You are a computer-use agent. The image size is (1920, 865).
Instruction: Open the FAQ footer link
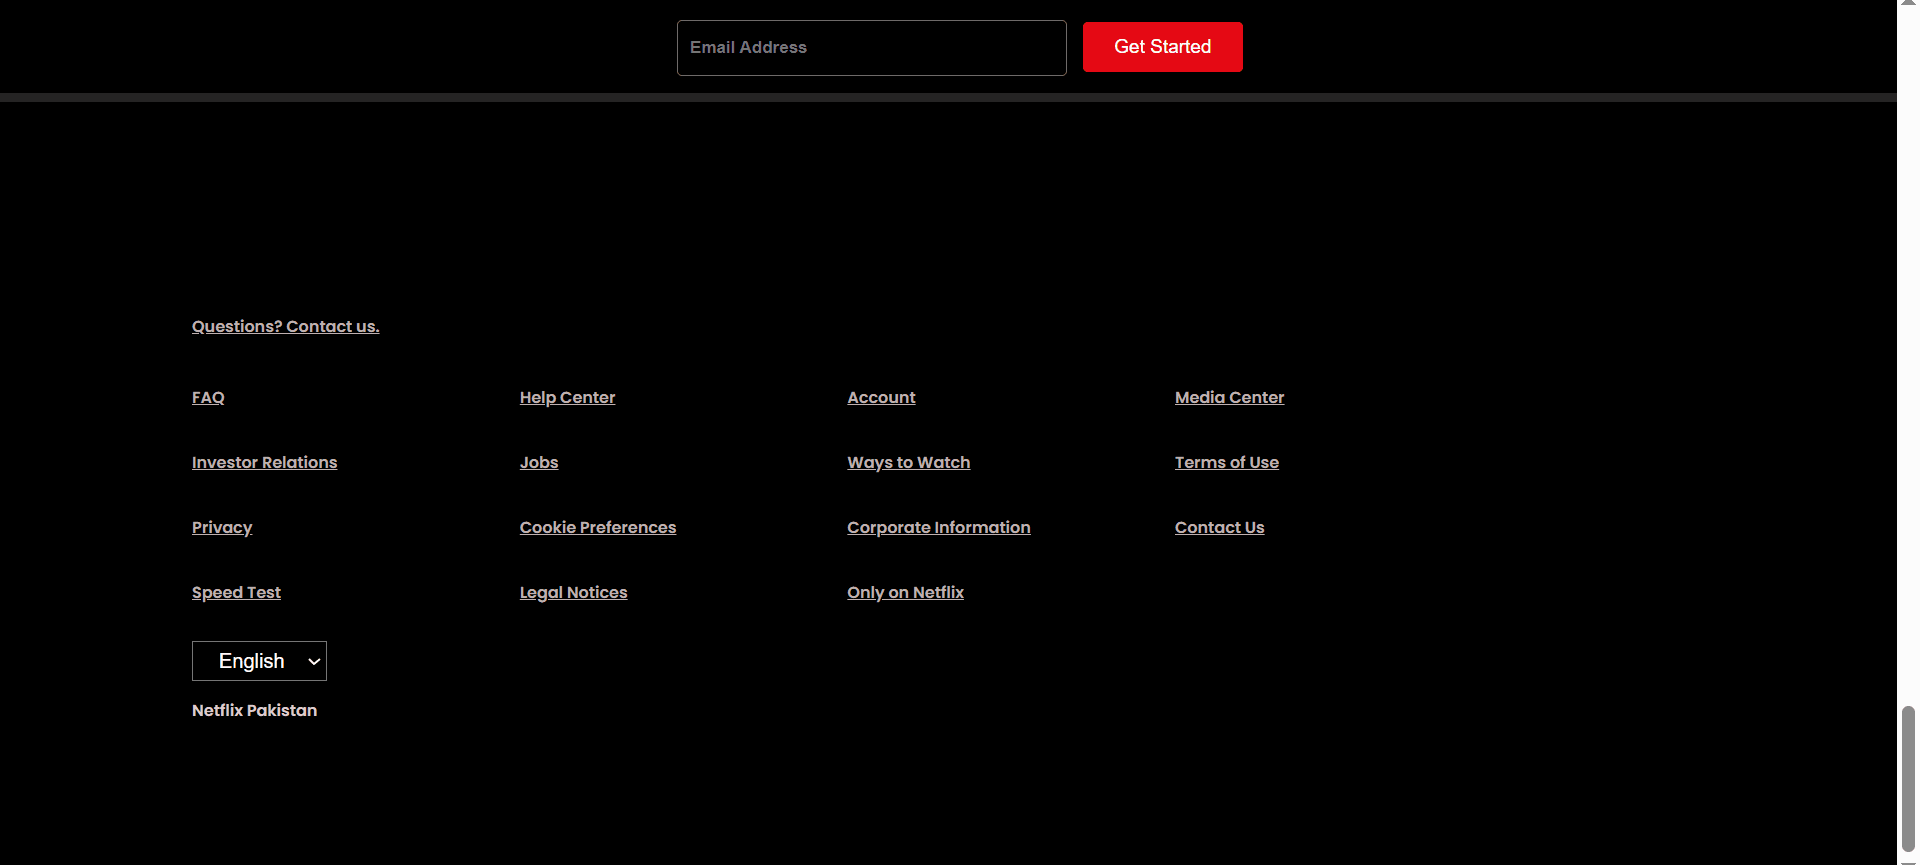pyautogui.click(x=208, y=398)
